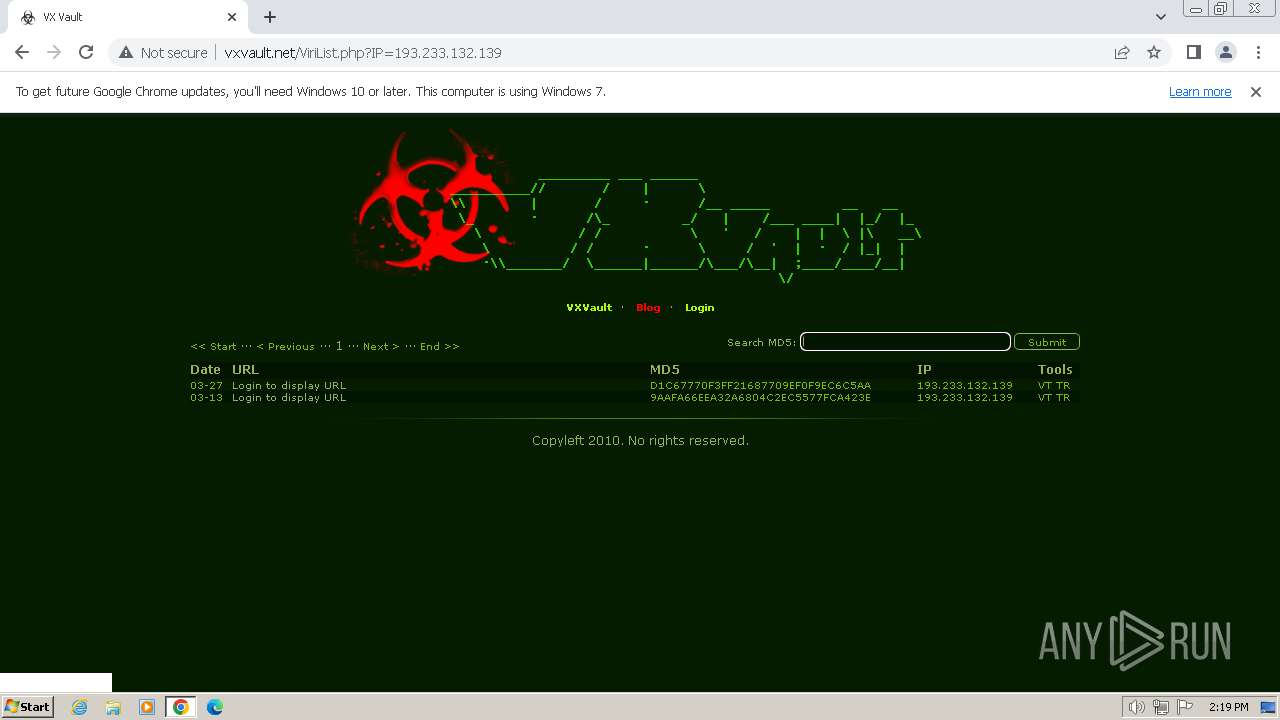Click the MD5 column header
This screenshot has width=1280, height=720.
tap(665, 370)
